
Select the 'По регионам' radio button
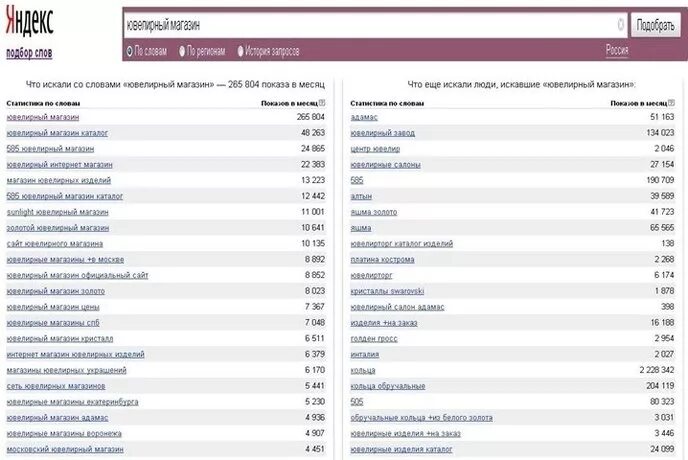(x=183, y=51)
